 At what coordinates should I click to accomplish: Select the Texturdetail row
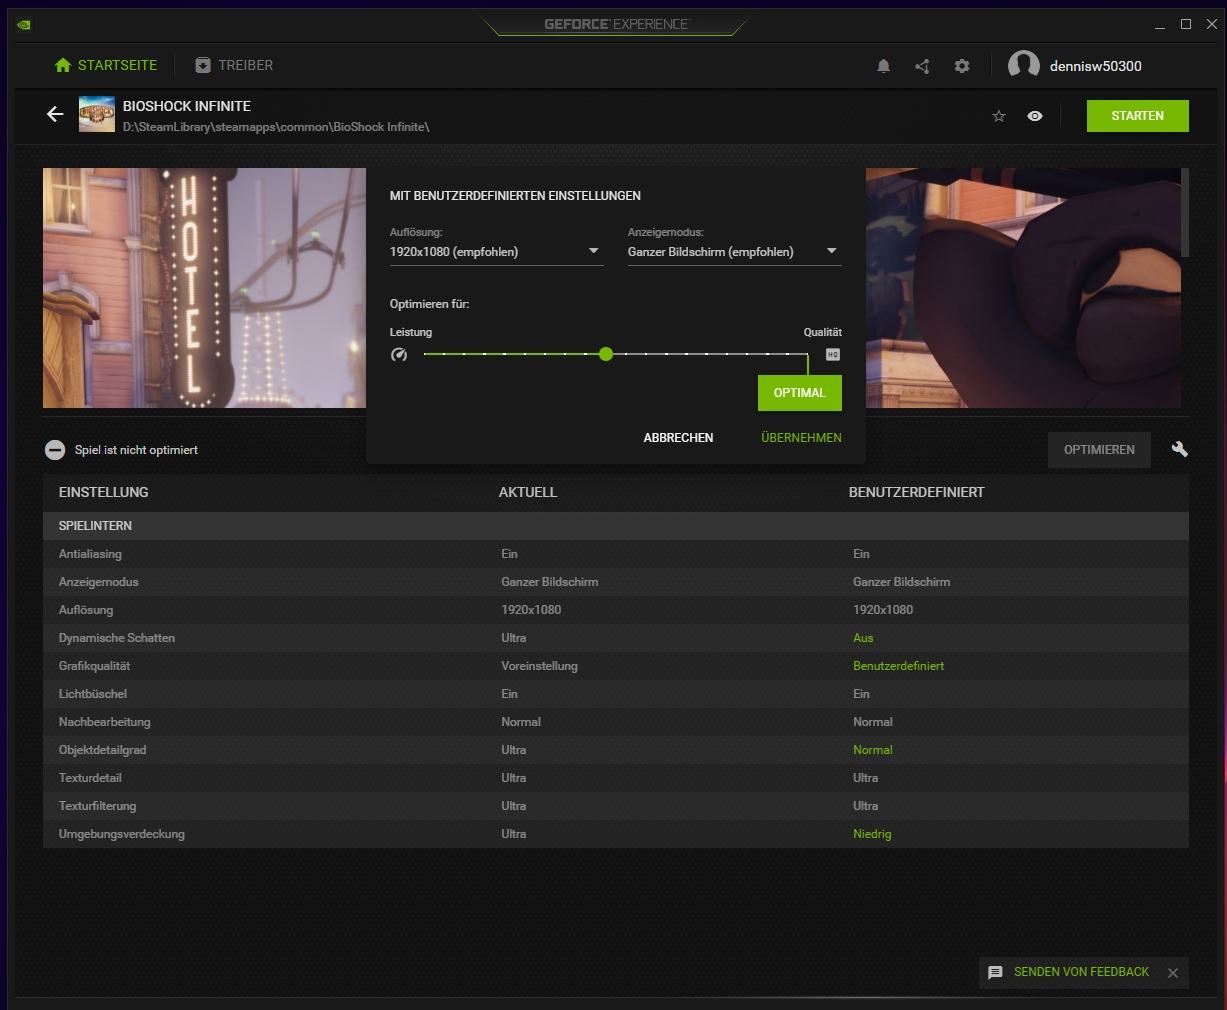point(616,778)
